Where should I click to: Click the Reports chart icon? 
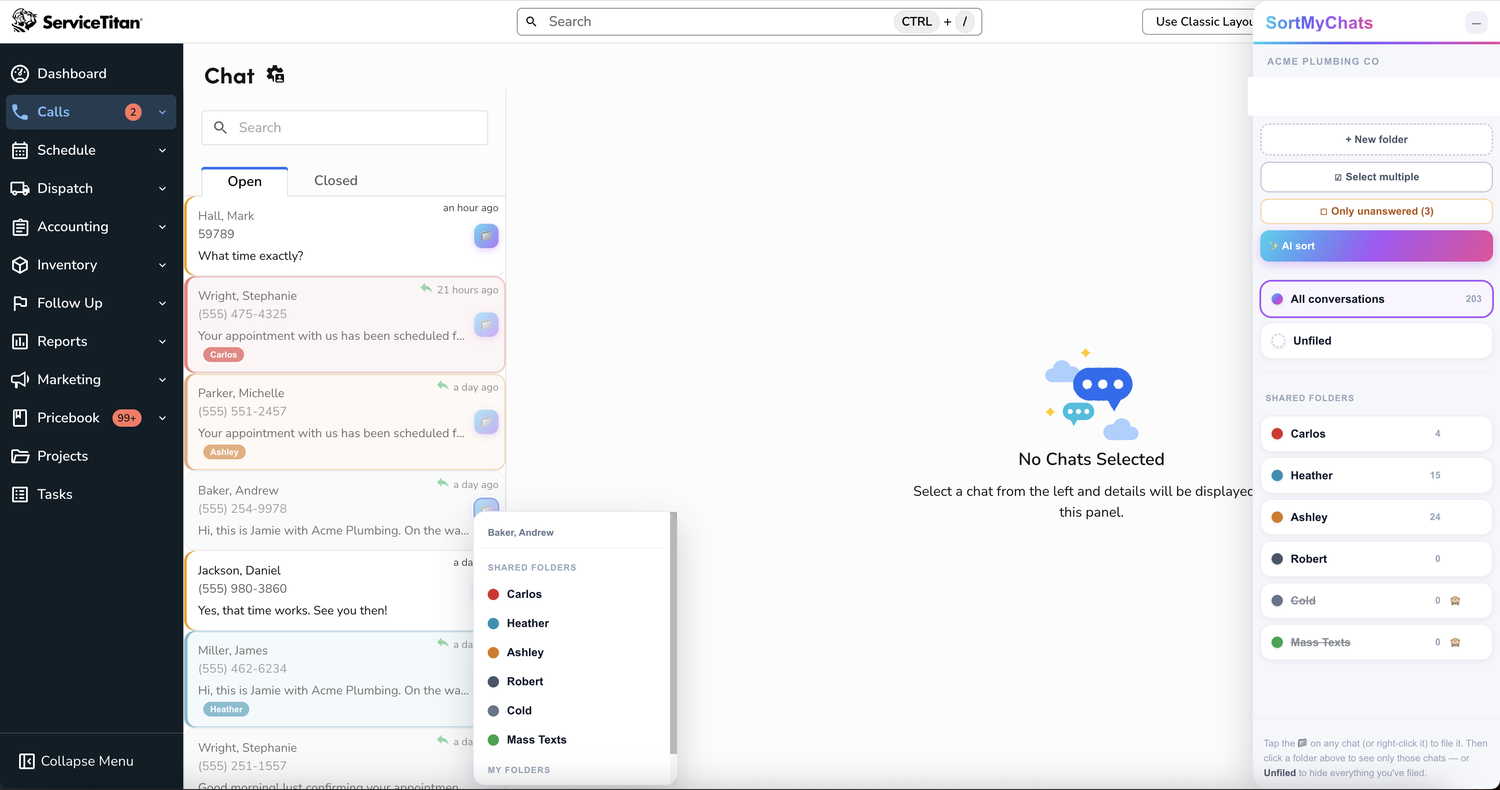(x=20, y=341)
